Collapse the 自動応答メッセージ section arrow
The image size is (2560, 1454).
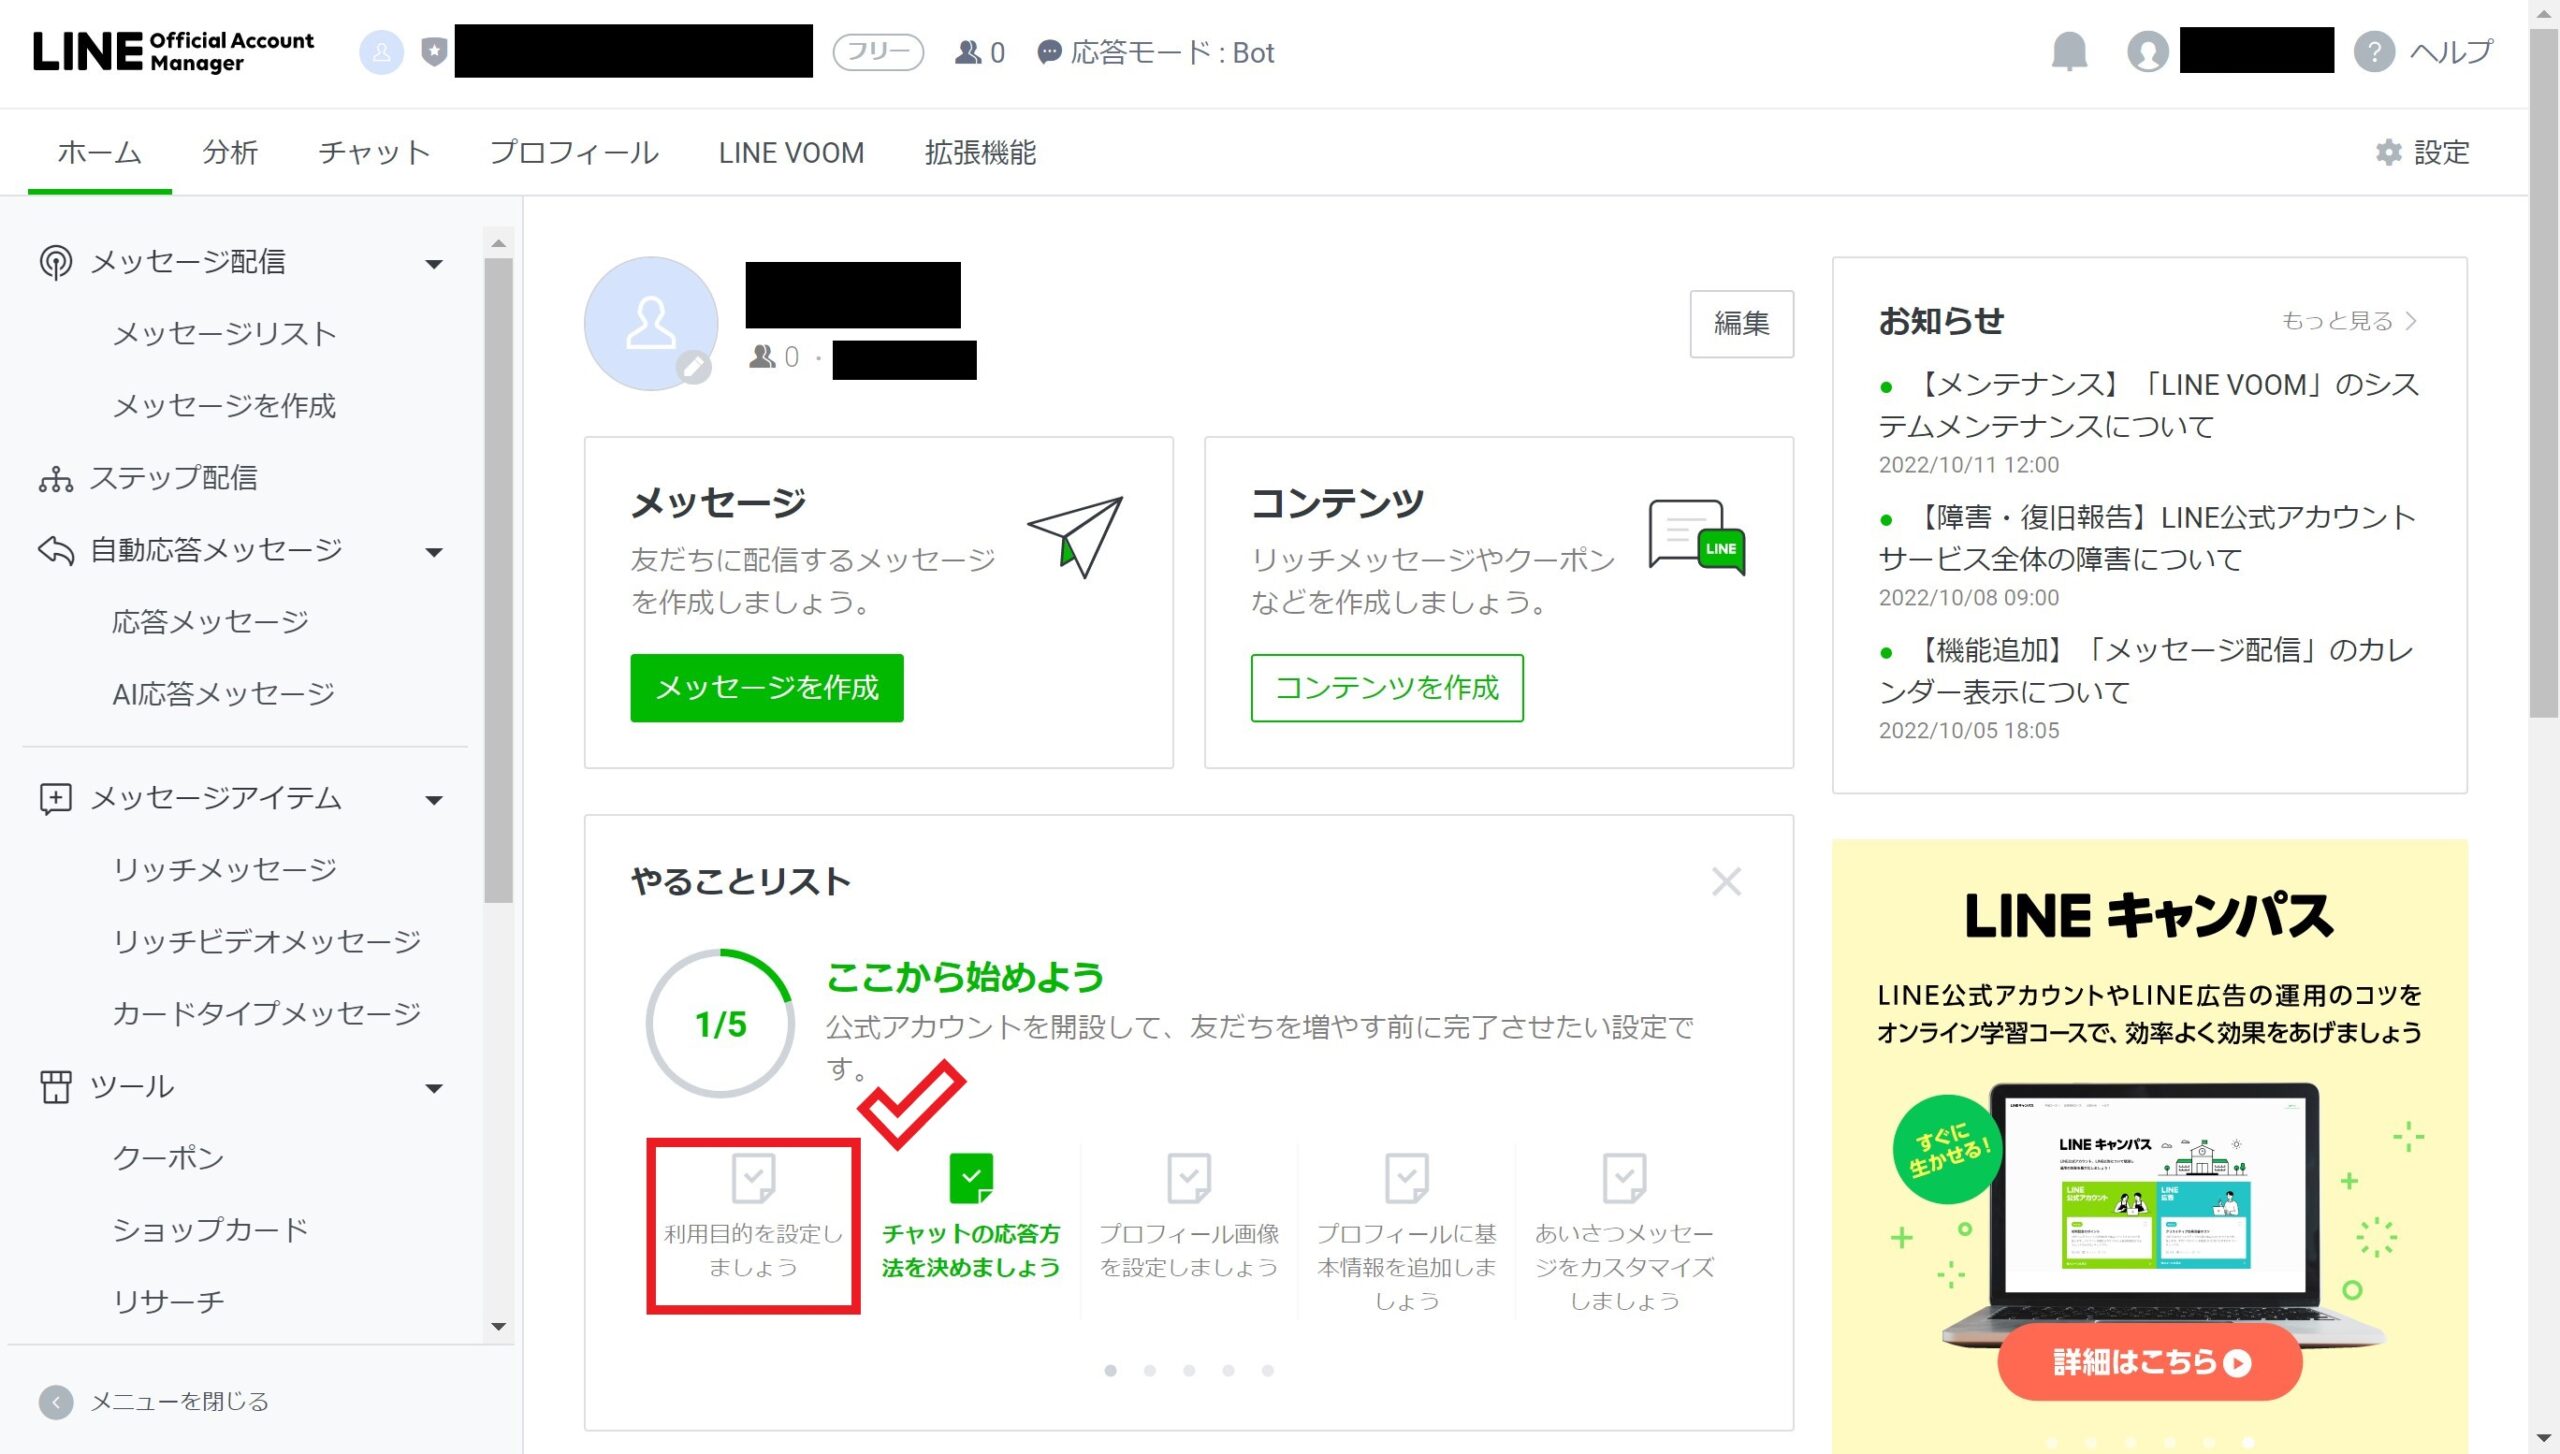click(x=434, y=552)
